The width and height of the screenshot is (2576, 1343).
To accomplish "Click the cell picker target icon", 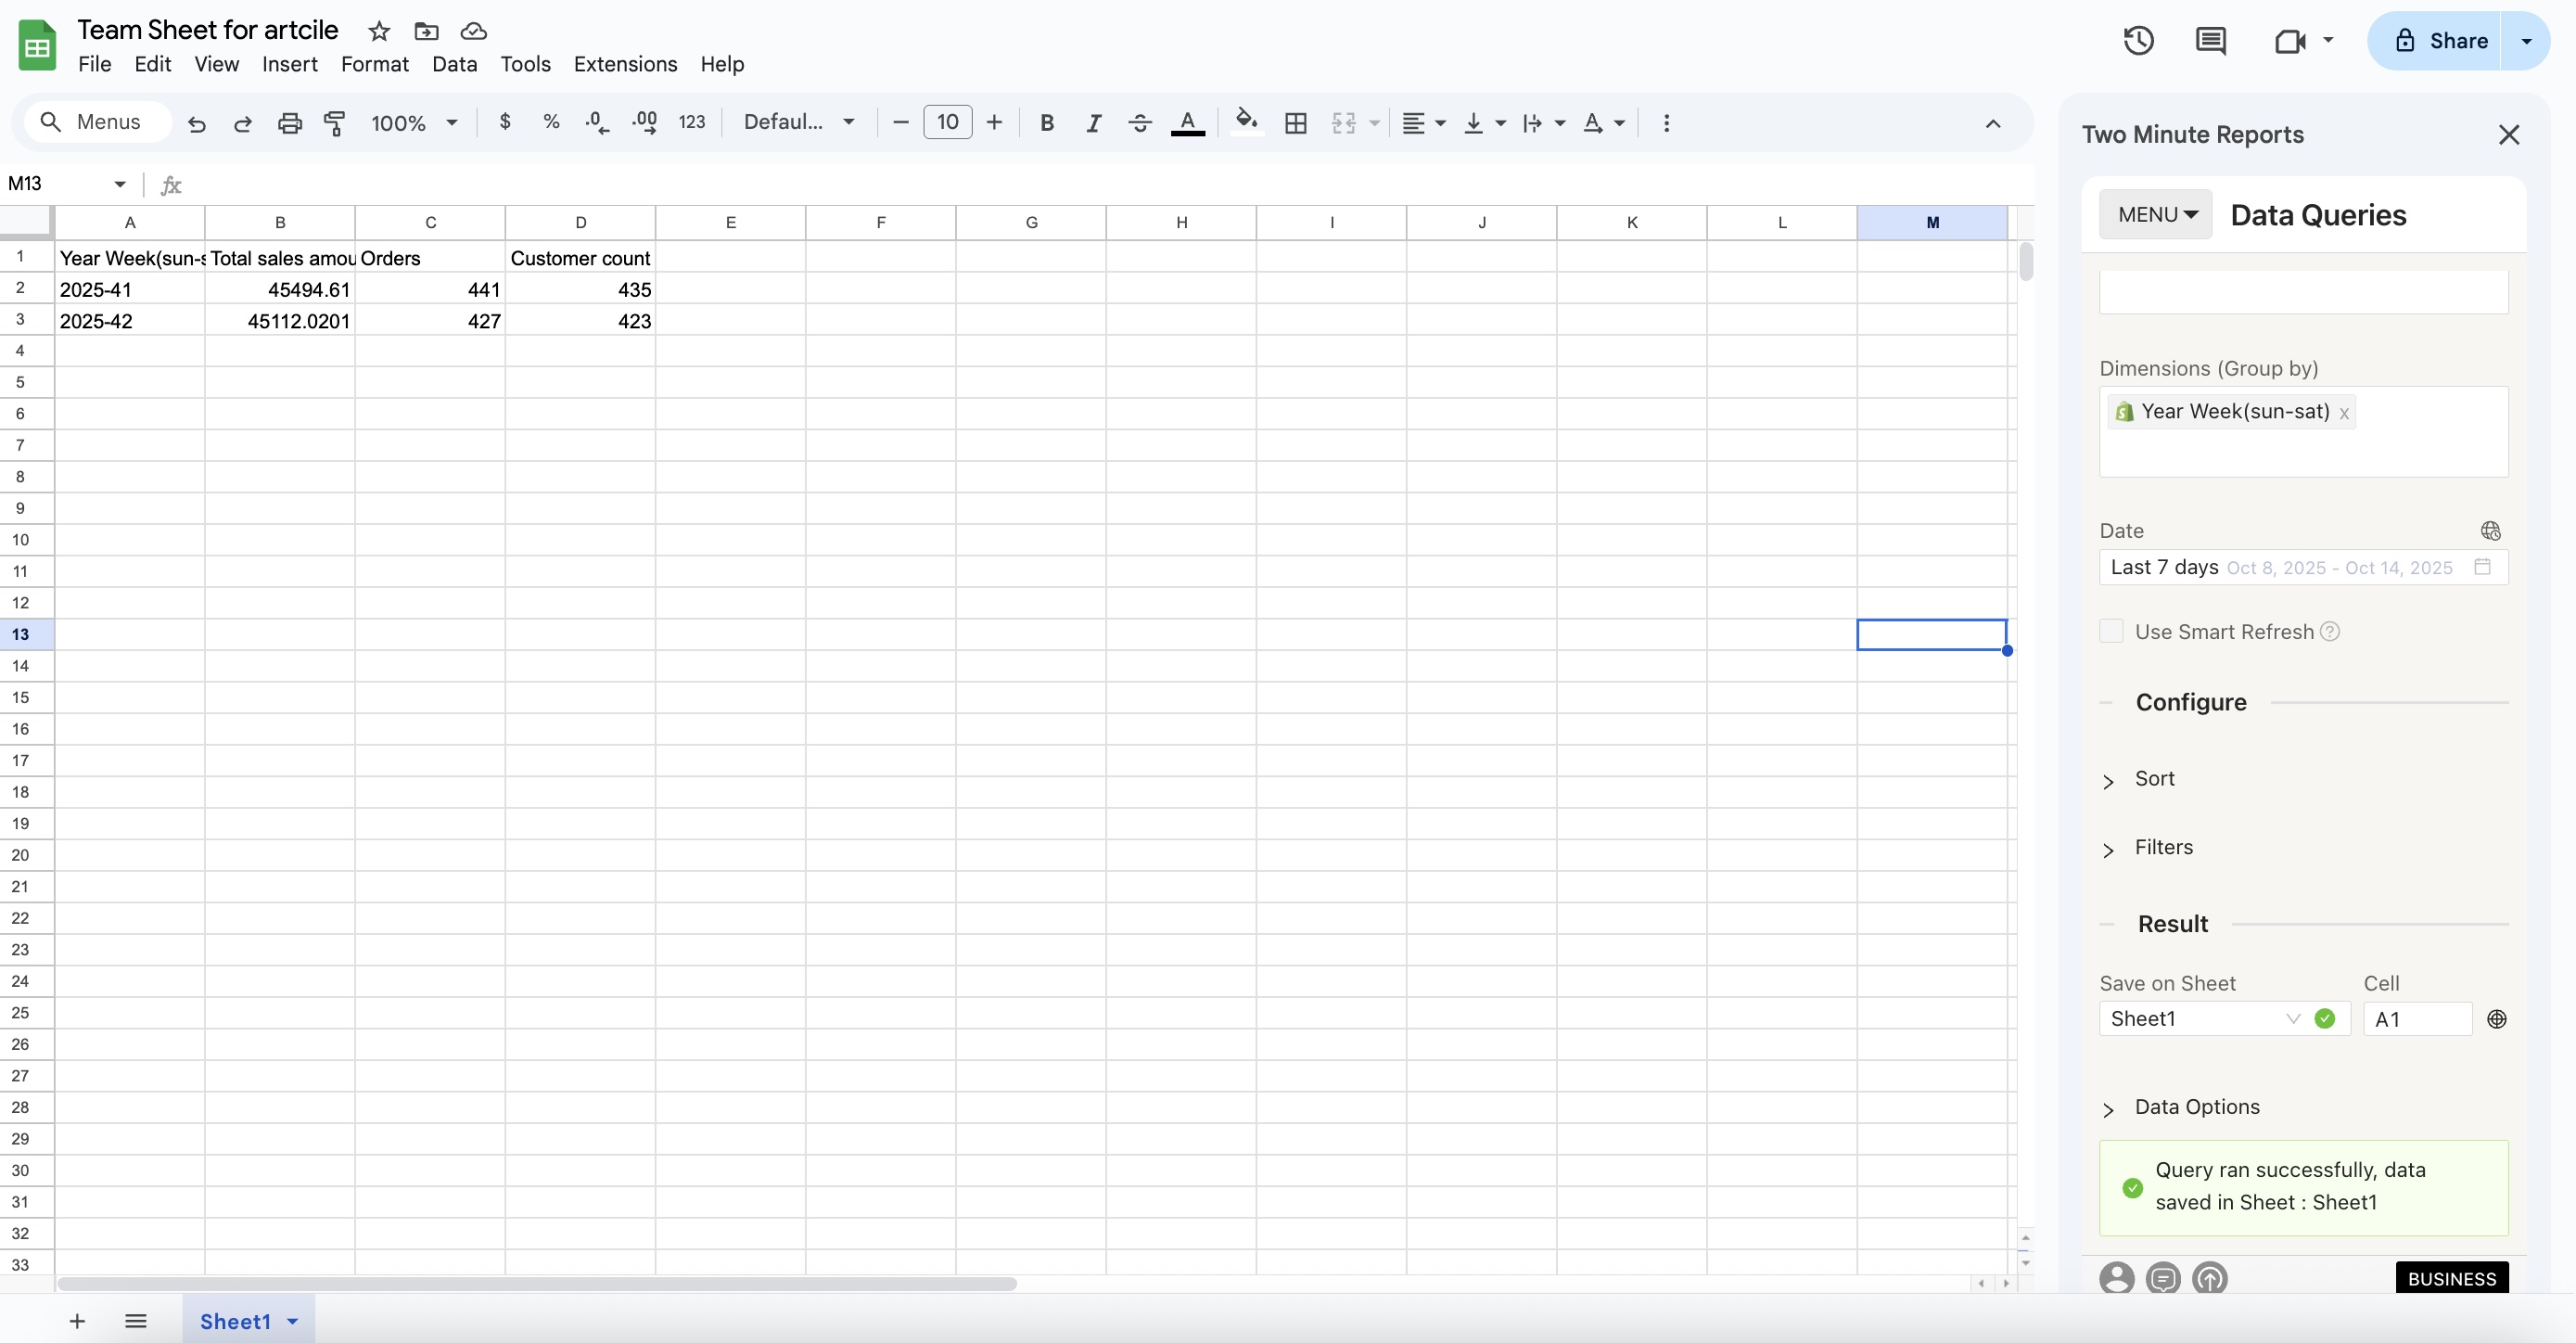I will 2497,1019.
